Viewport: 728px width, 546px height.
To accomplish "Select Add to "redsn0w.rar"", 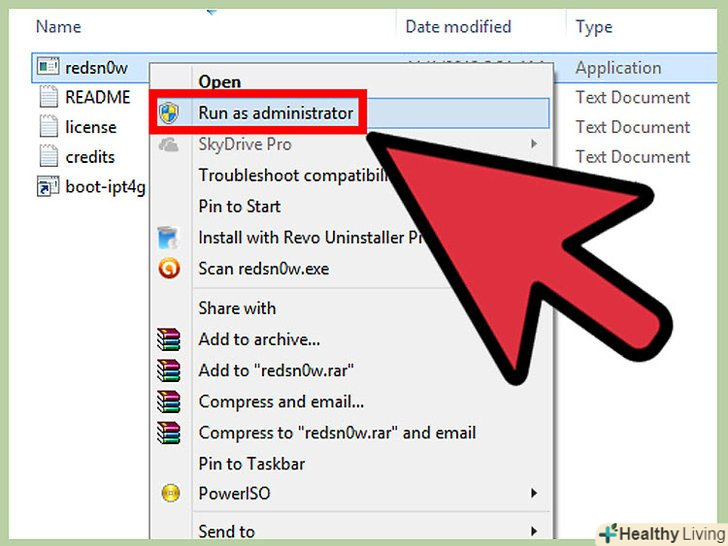I will [x=276, y=370].
